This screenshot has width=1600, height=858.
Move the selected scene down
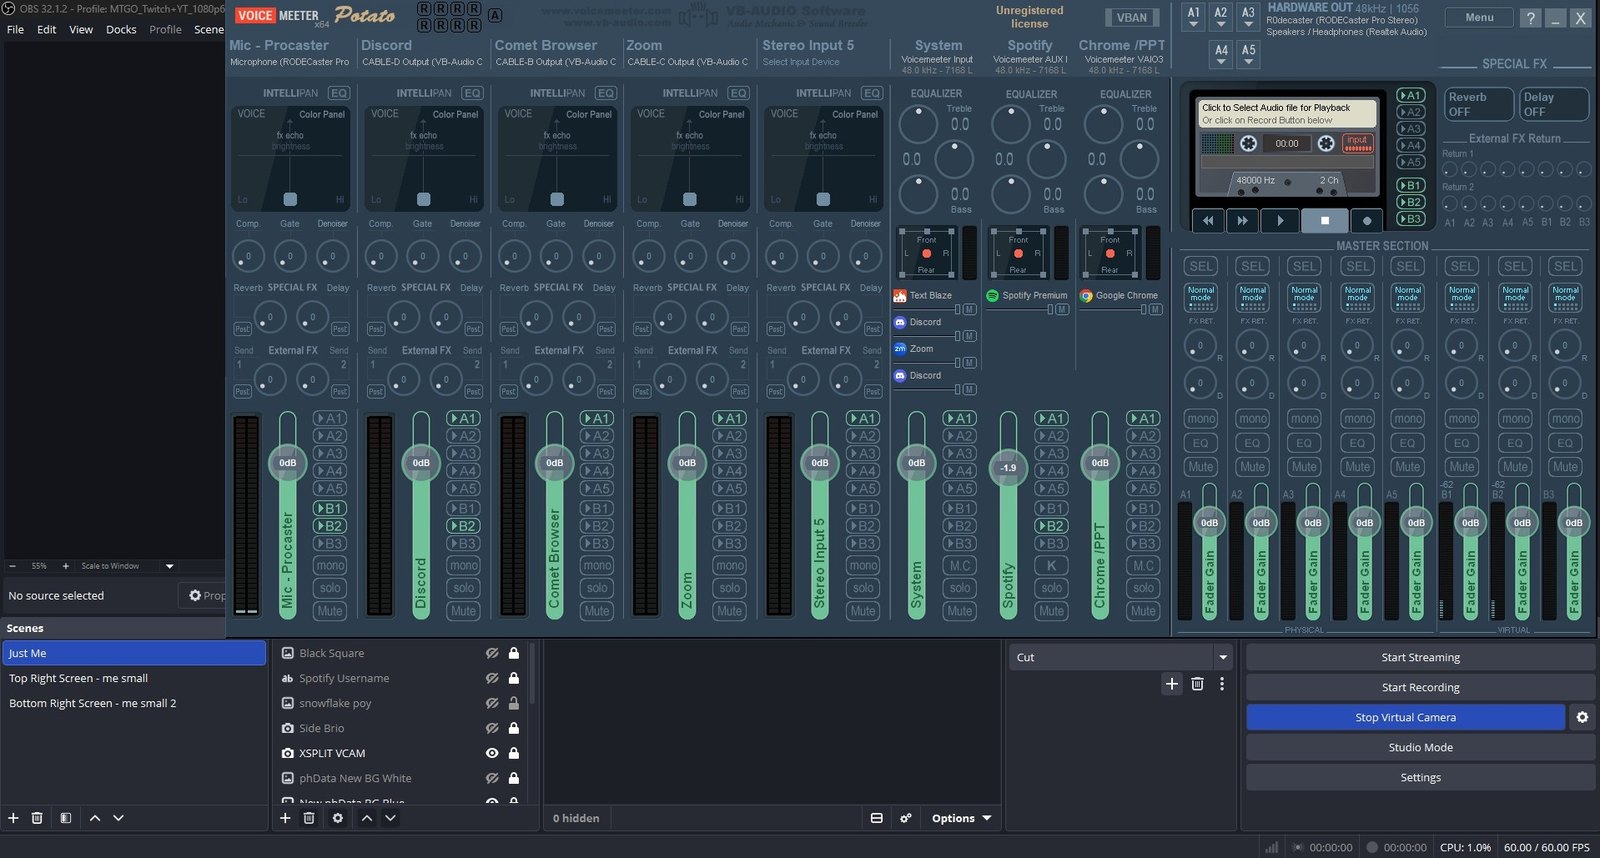tap(118, 818)
